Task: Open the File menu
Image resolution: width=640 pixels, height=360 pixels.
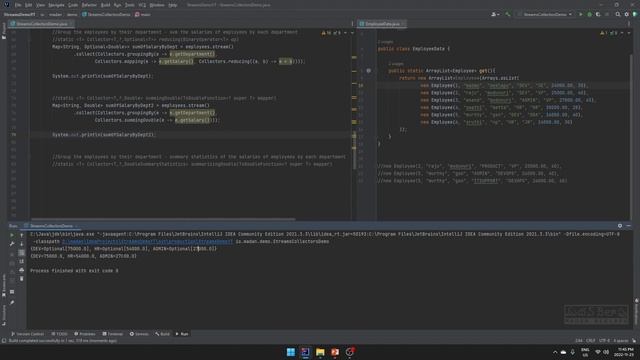Action: click(18, 5)
